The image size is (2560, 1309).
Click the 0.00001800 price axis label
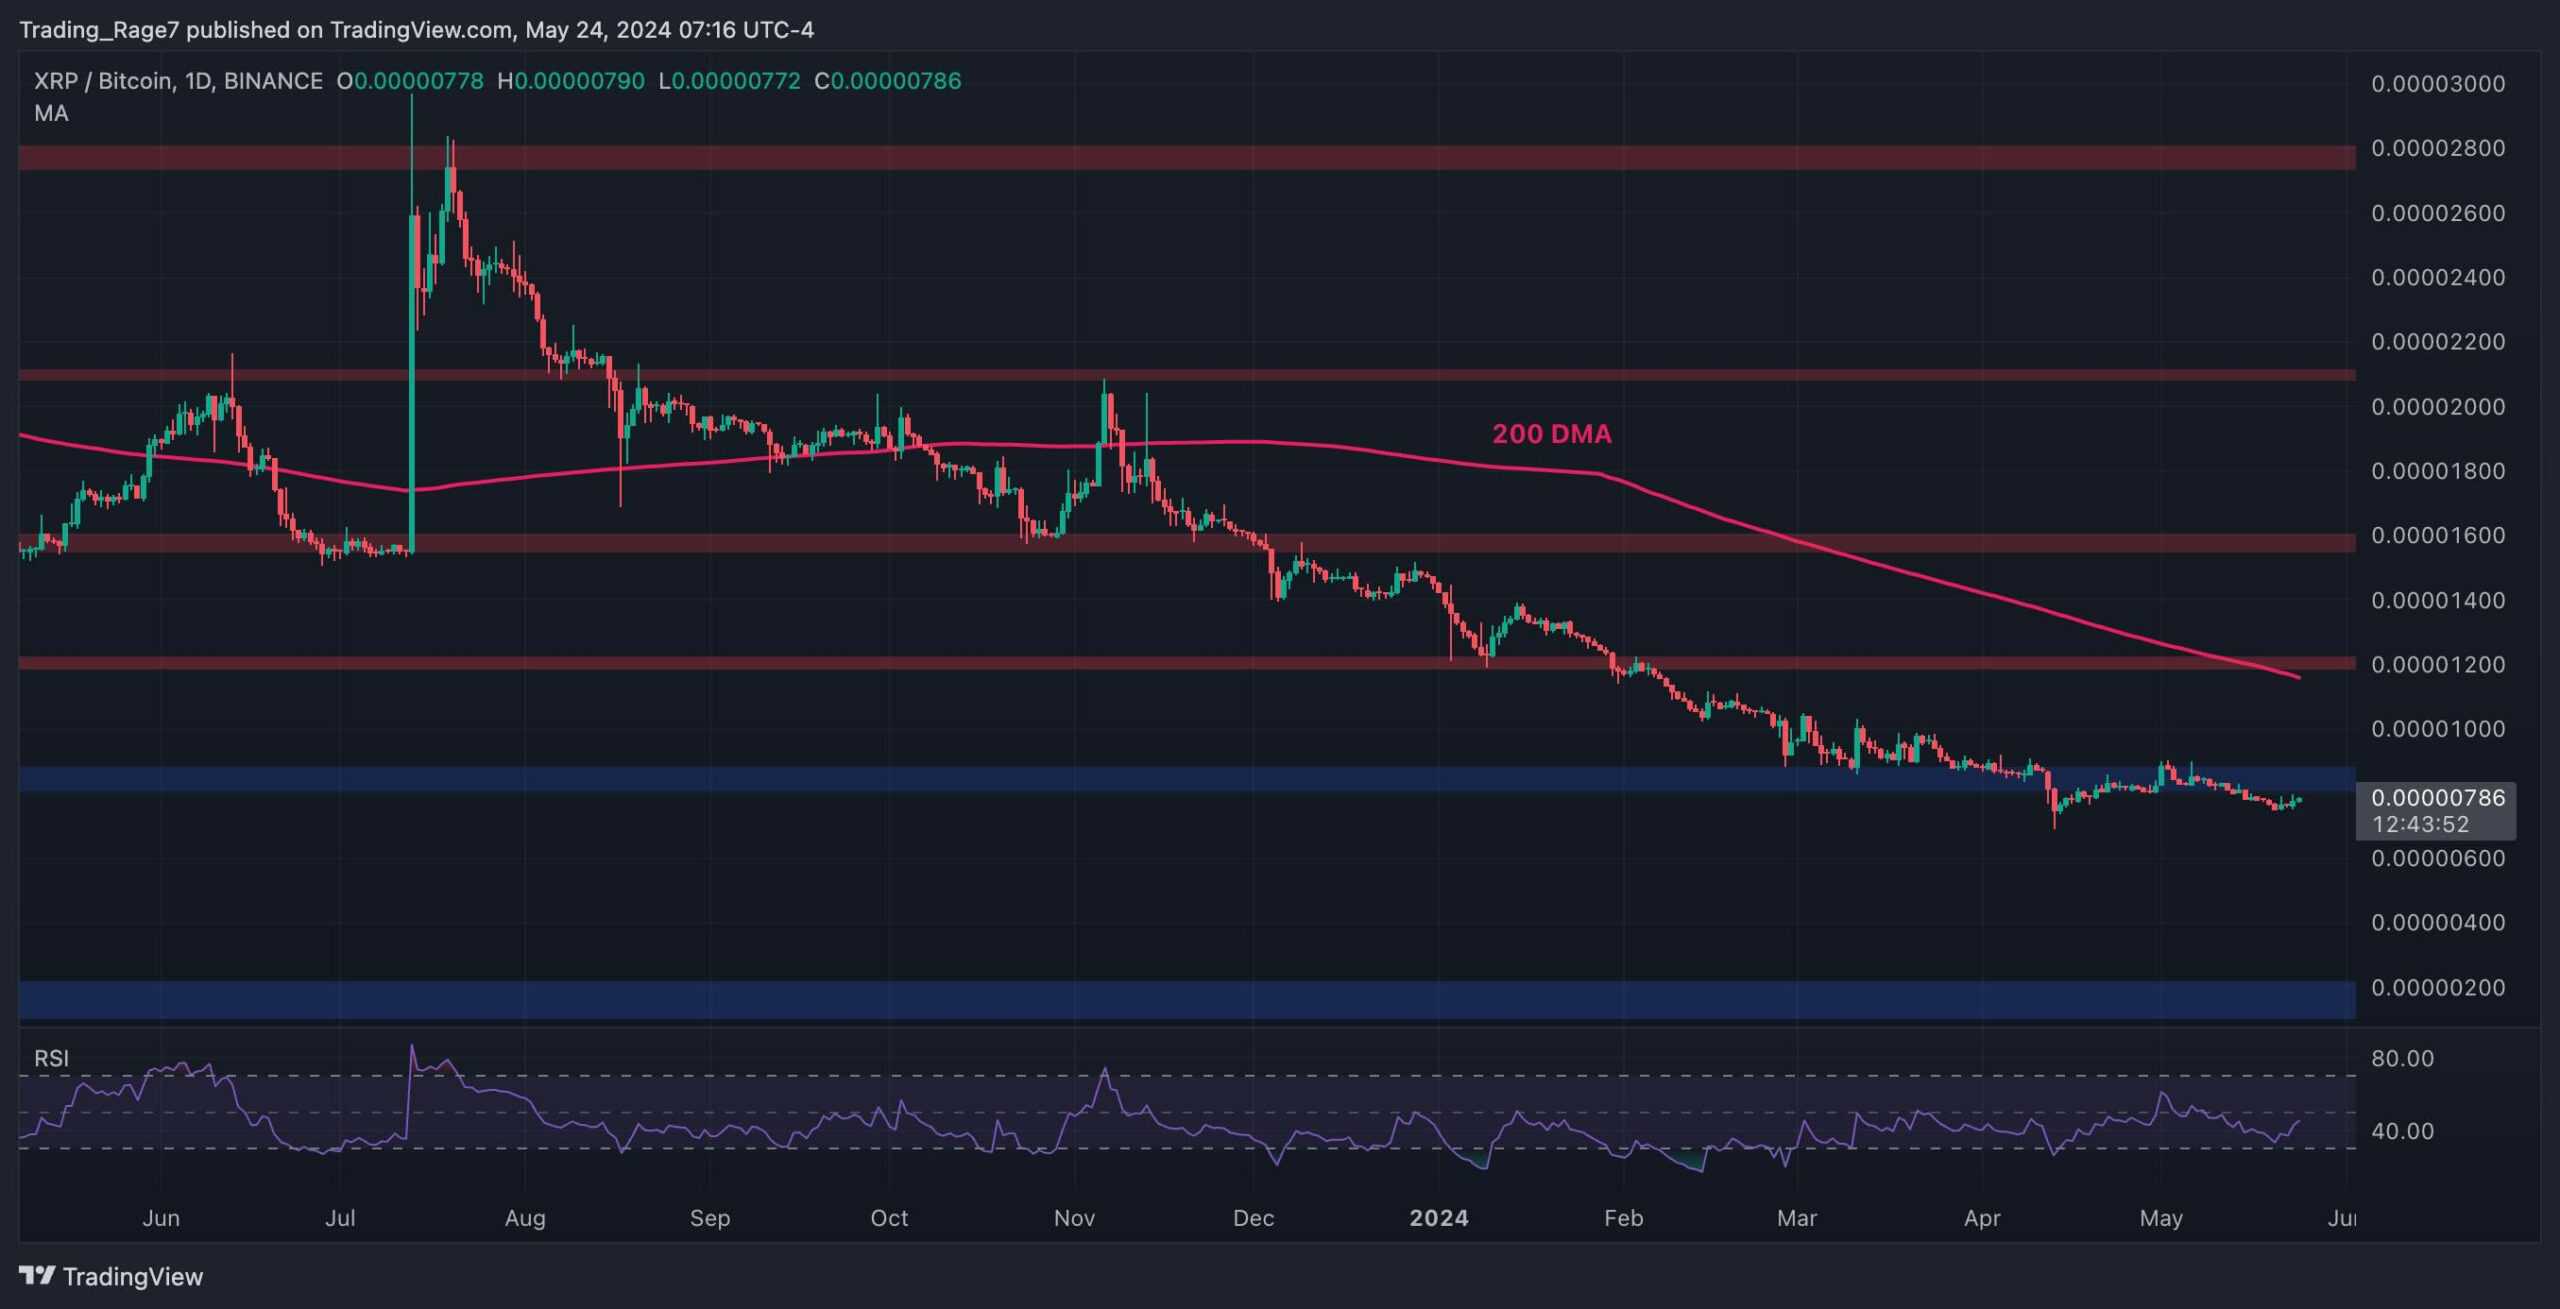click(2438, 471)
